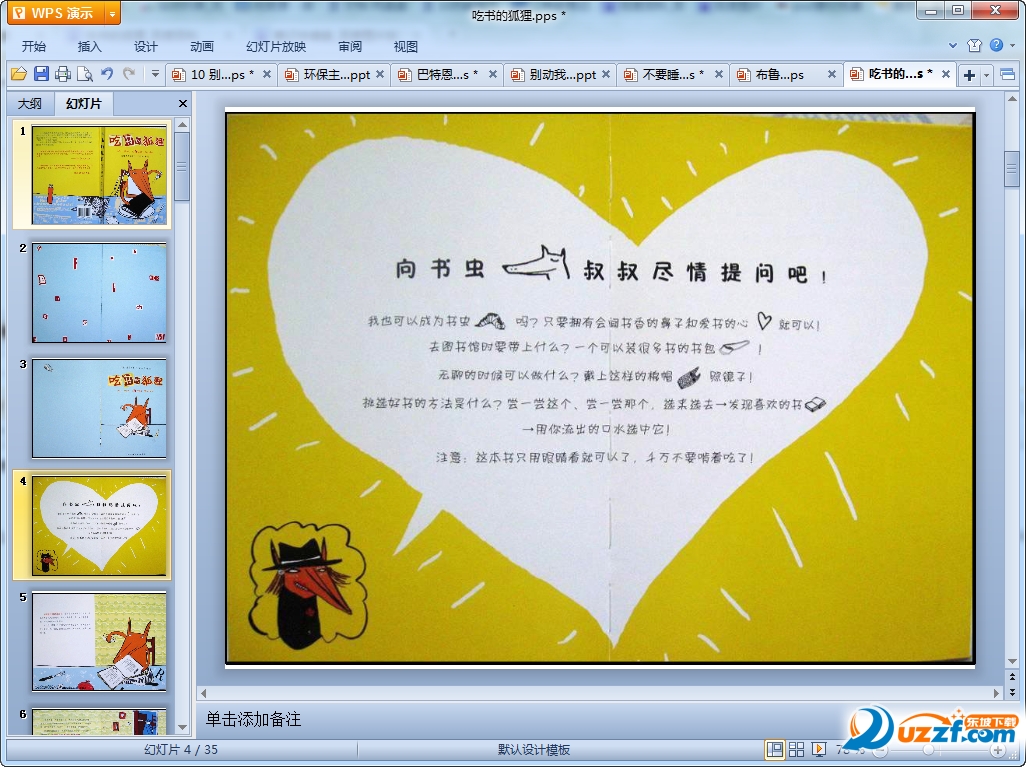Image resolution: width=1026 pixels, height=767 pixels.
Task: Open the 插入 ribbon tab
Action: pyautogui.click(x=90, y=46)
